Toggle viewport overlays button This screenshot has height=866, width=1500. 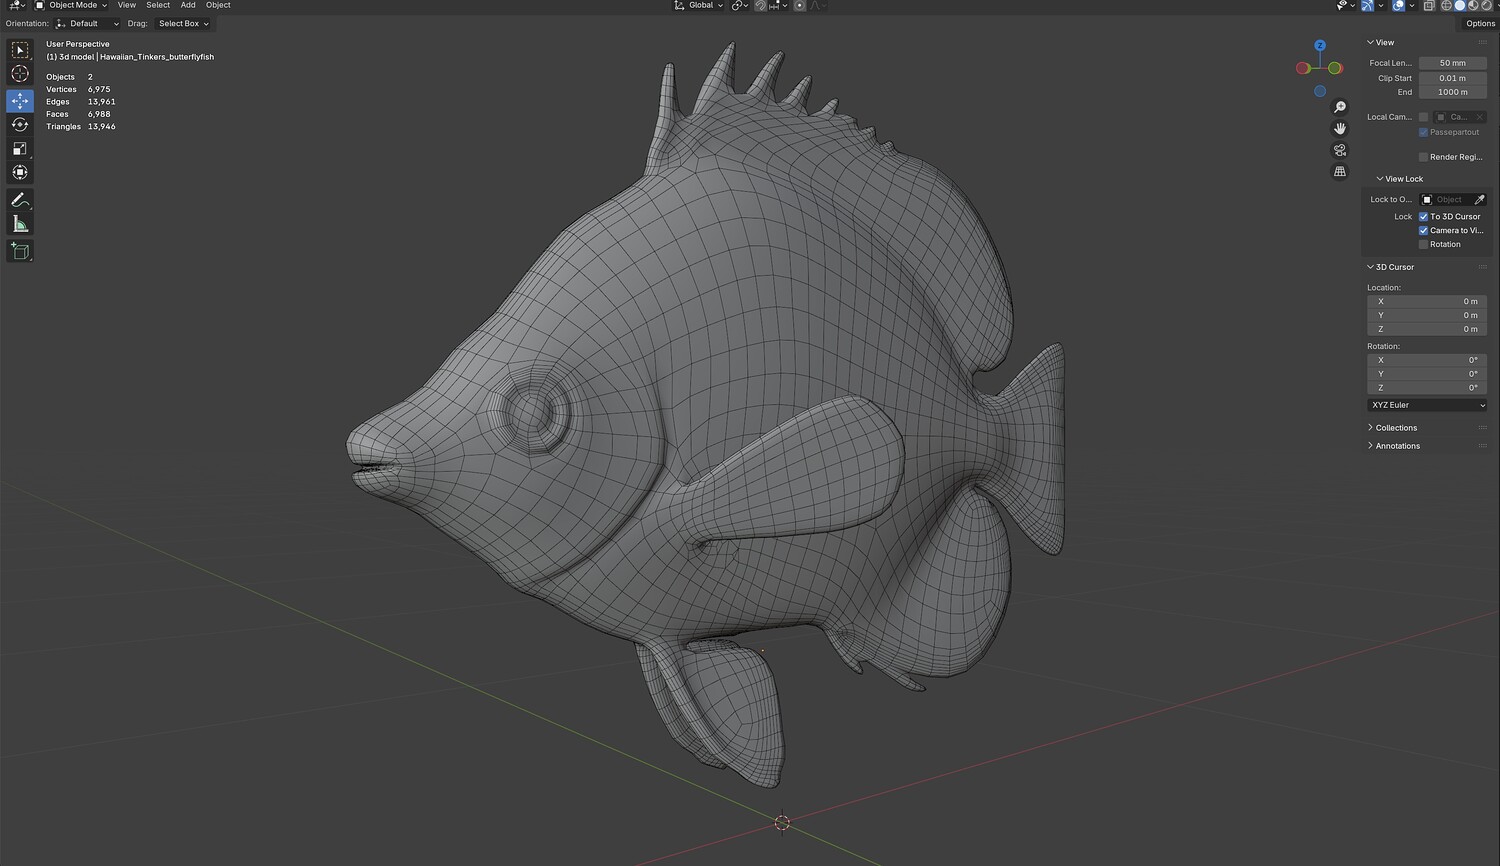coord(1398,5)
